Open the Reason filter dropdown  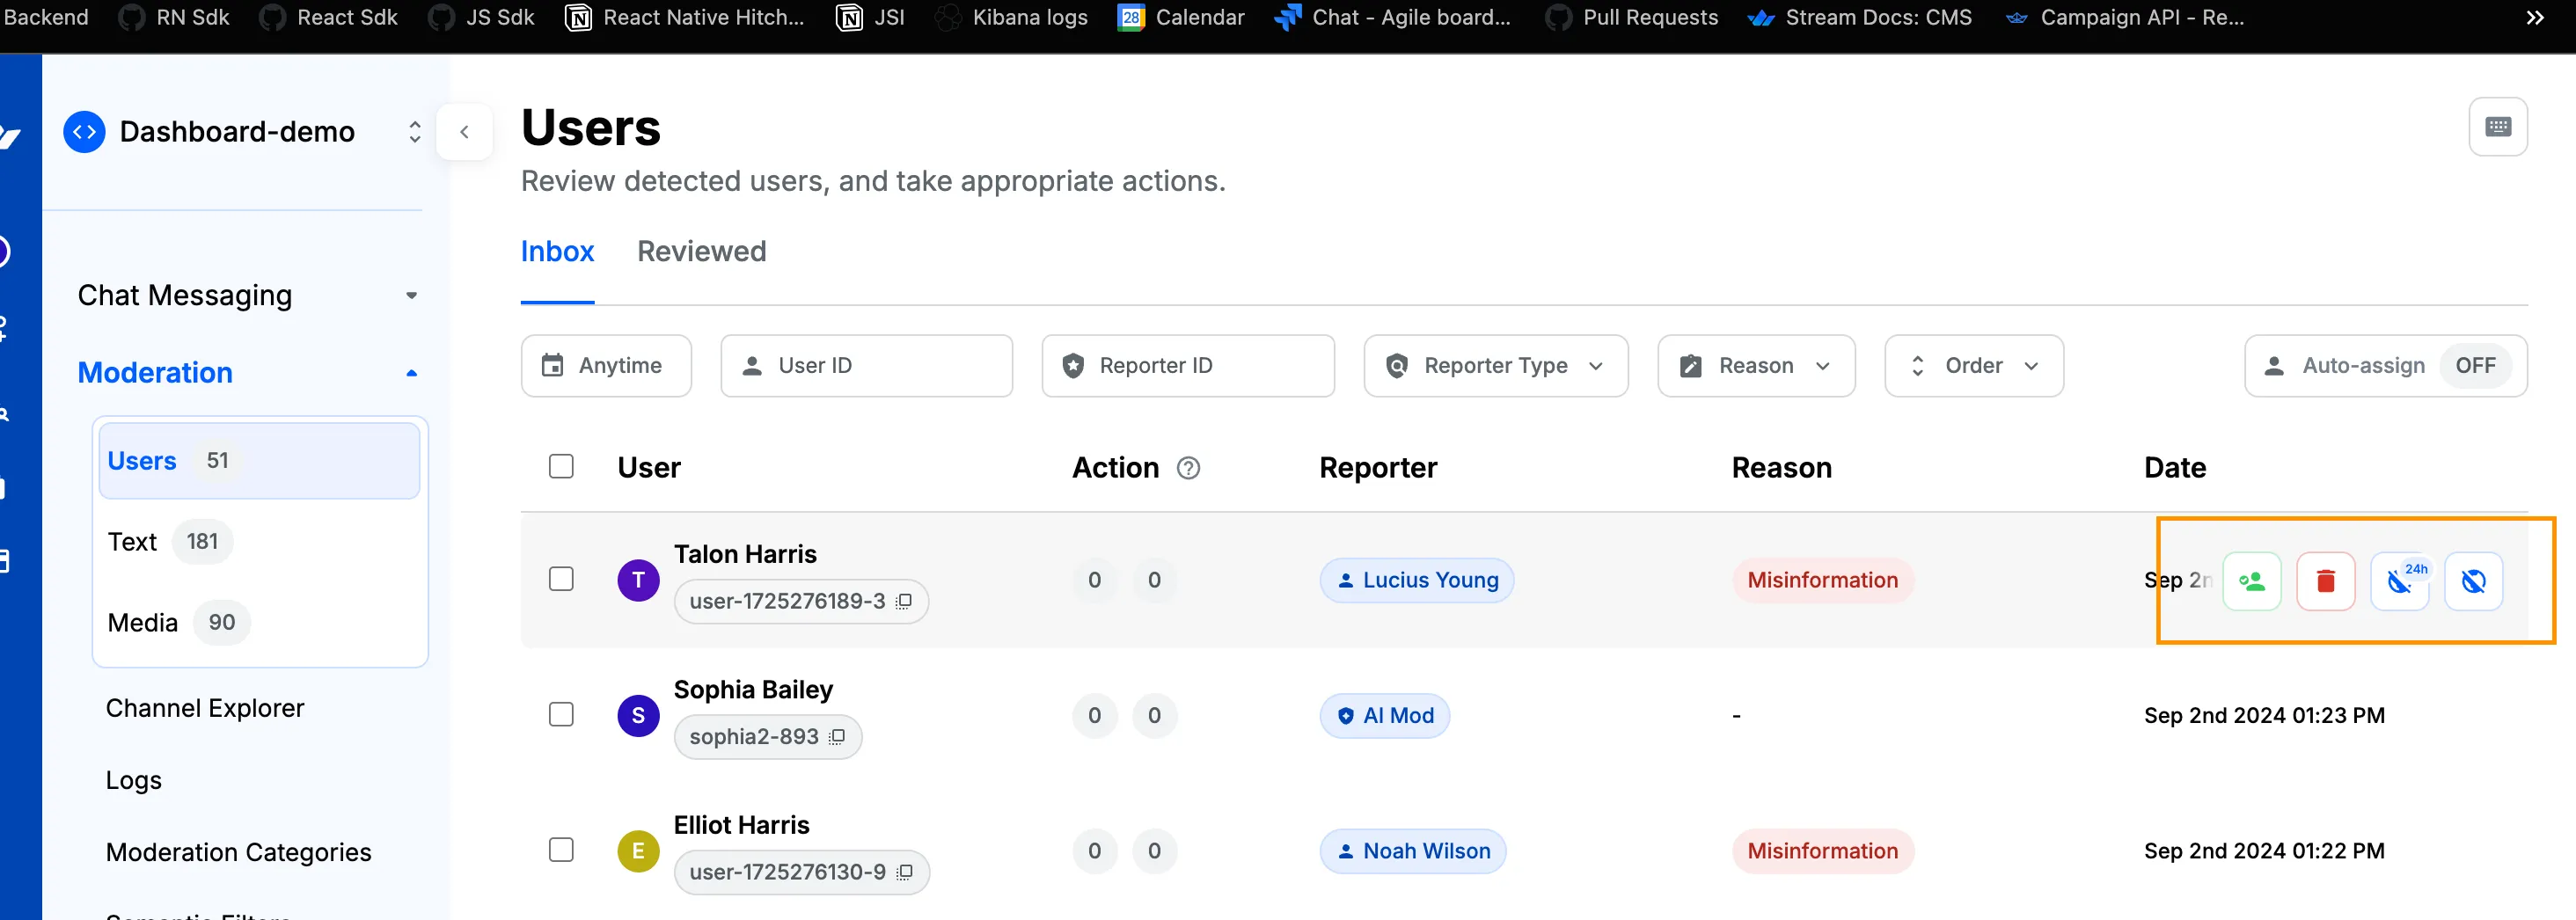(x=1755, y=366)
